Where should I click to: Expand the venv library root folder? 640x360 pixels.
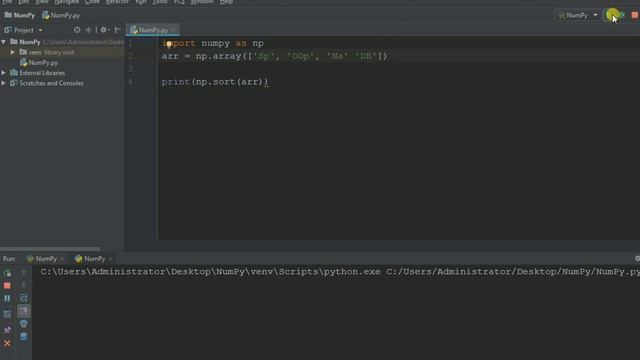pyautogui.click(x=13, y=52)
